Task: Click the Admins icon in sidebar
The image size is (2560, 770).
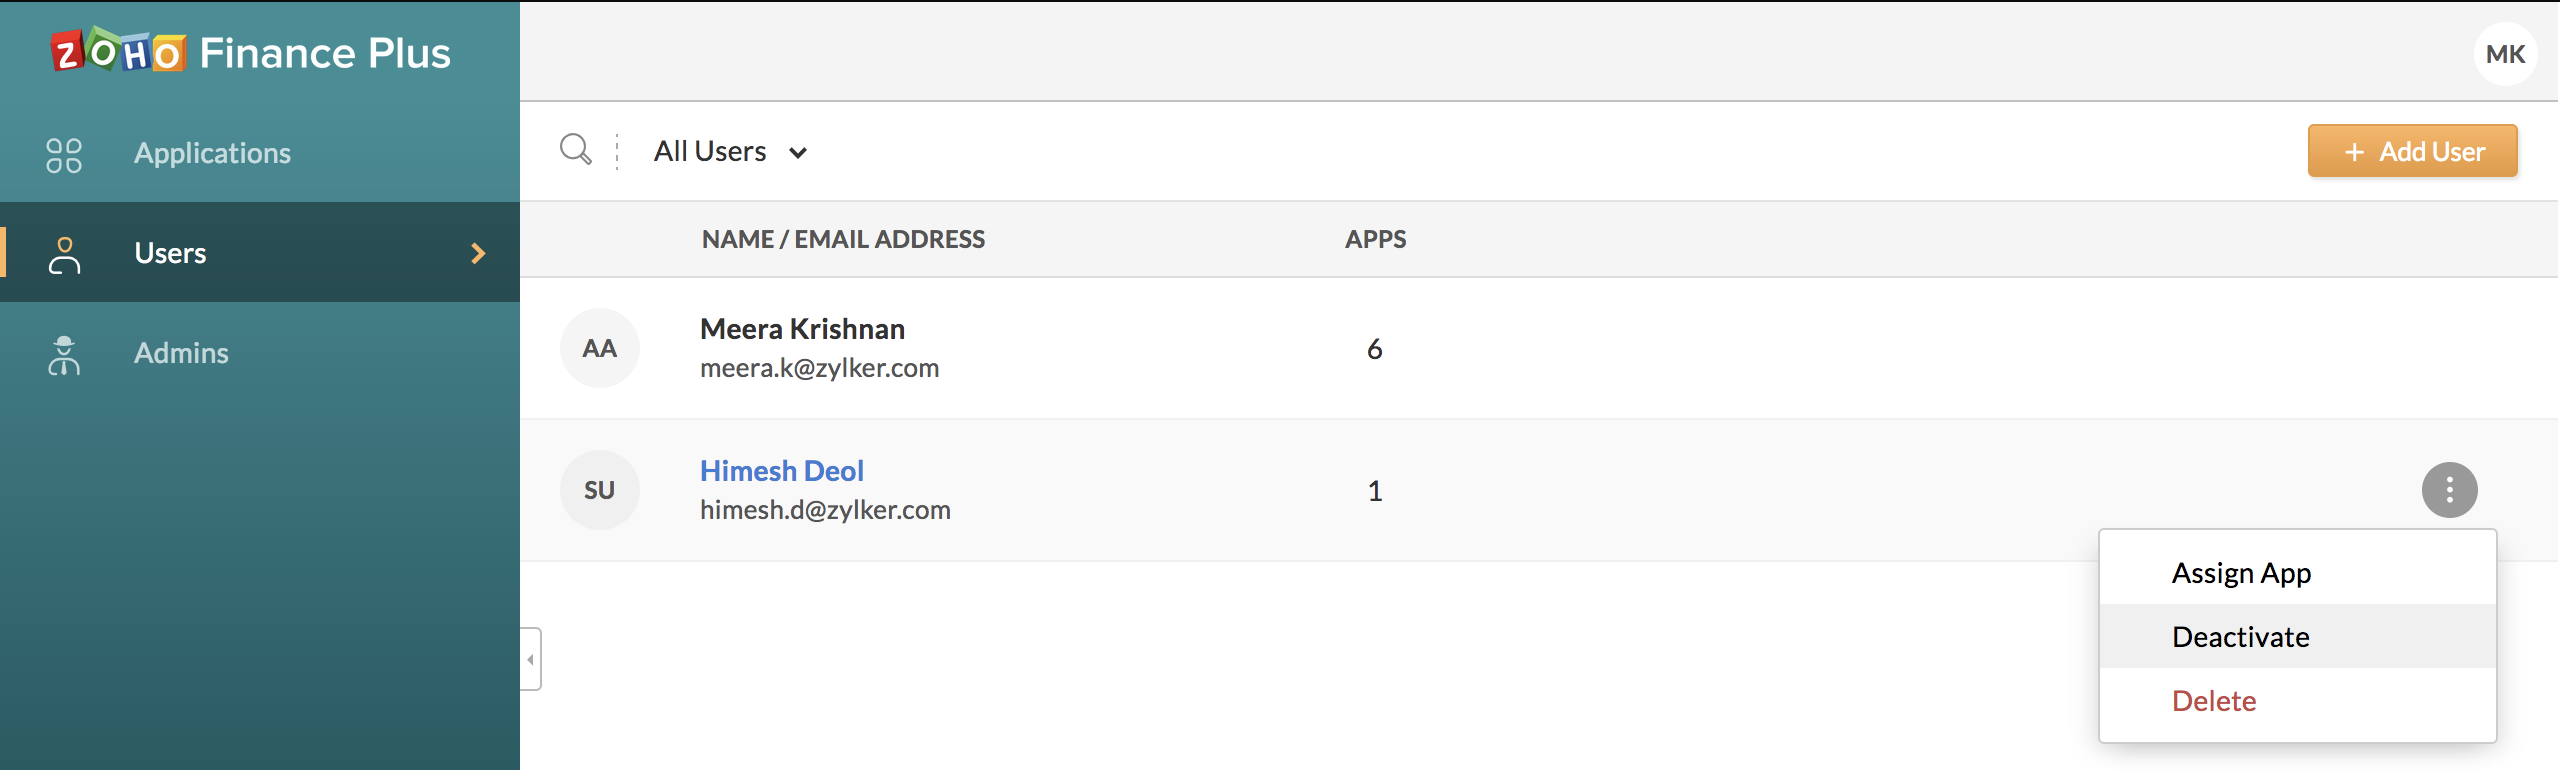Action: coord(64,354)
